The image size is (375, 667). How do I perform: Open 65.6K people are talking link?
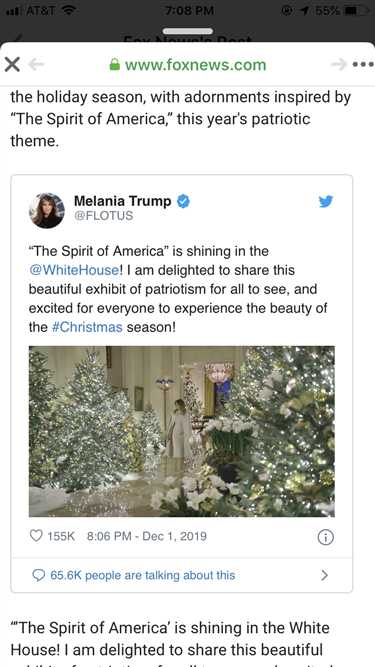142,576
